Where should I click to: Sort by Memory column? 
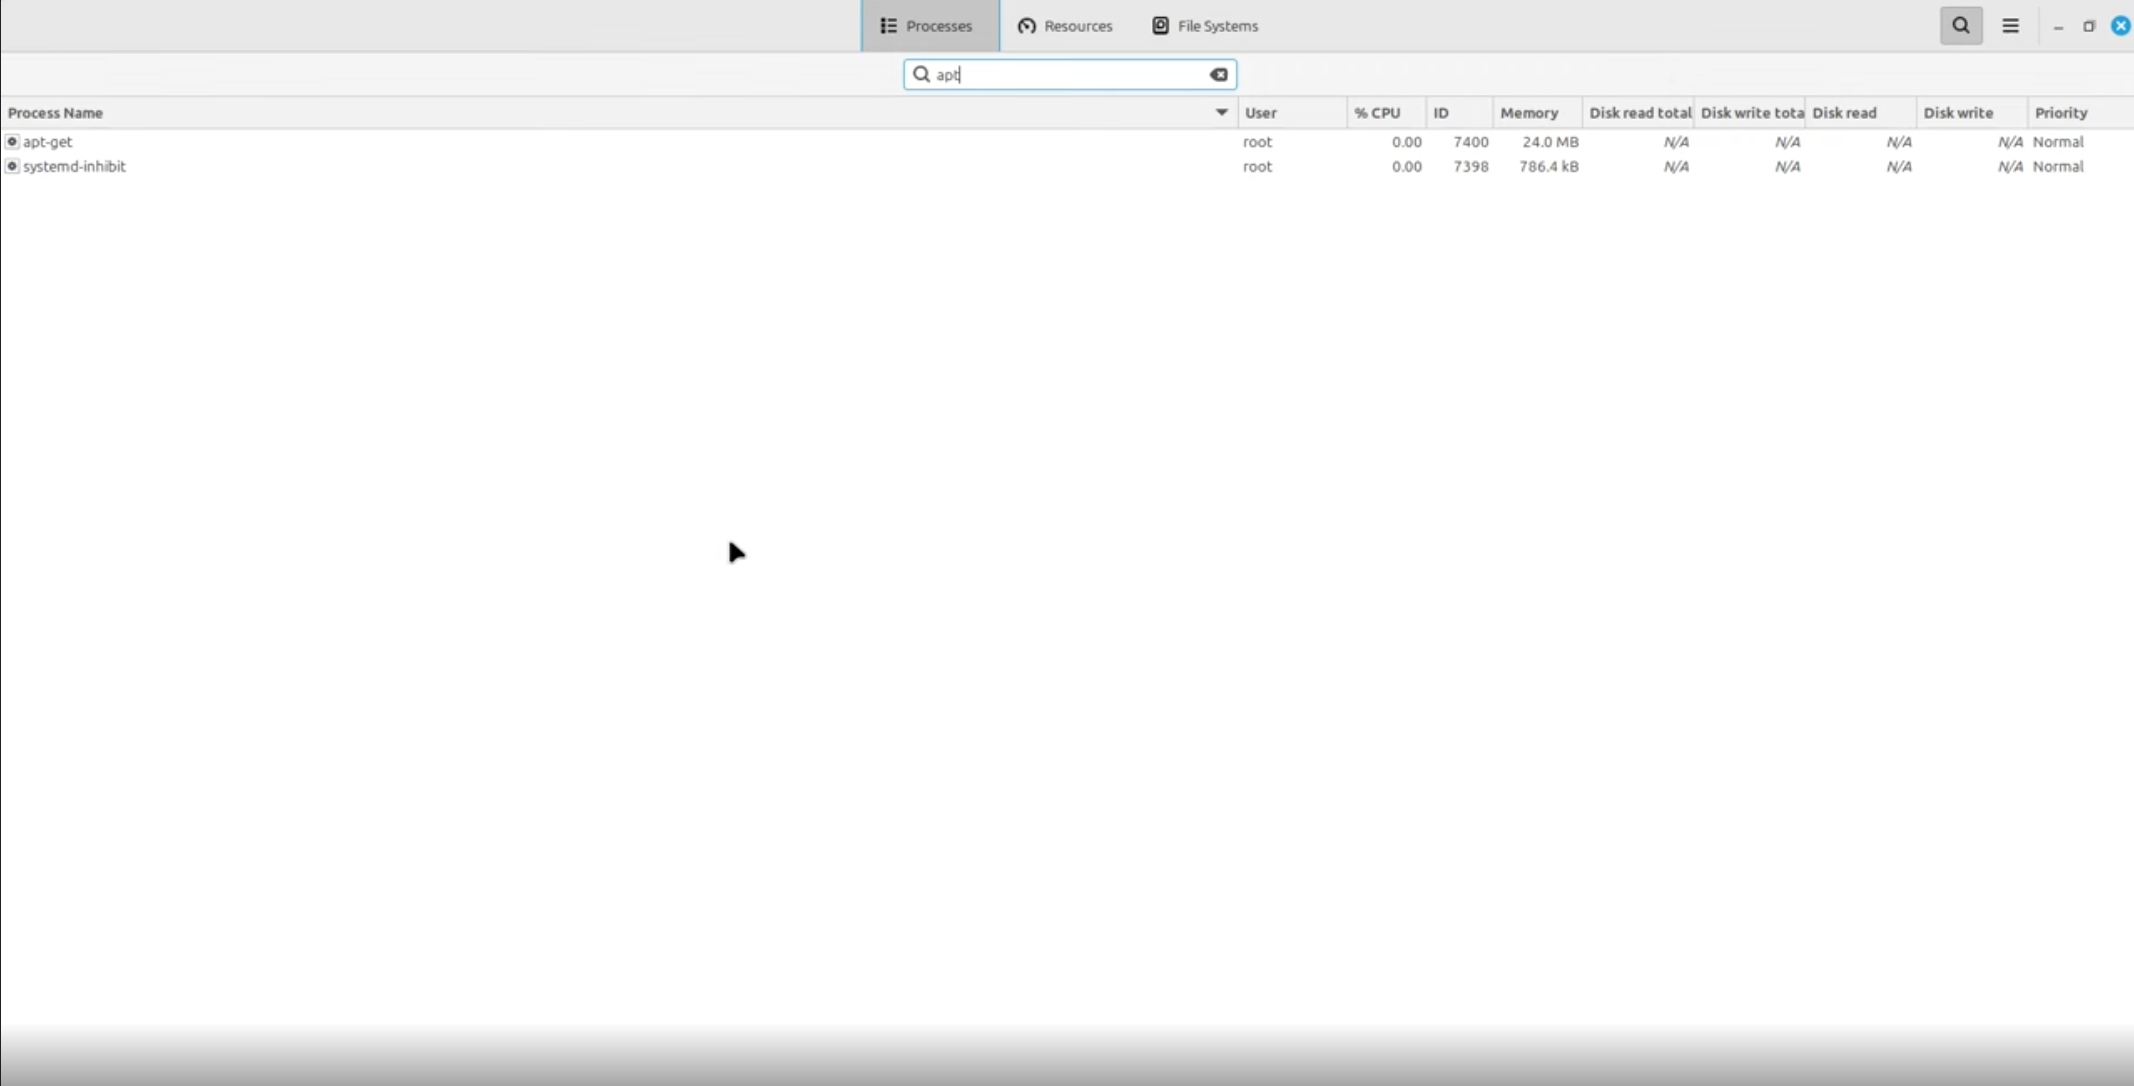tap(1538, 113)
